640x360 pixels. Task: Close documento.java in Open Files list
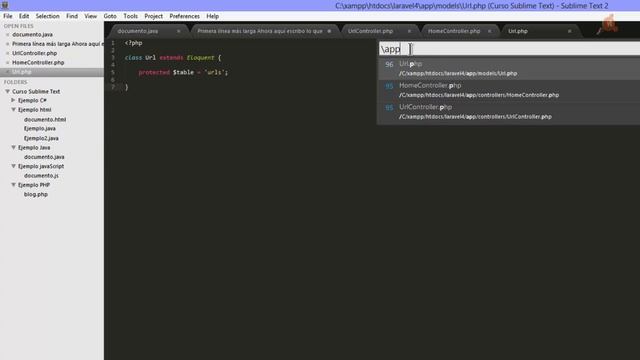(x=7, y=35)
